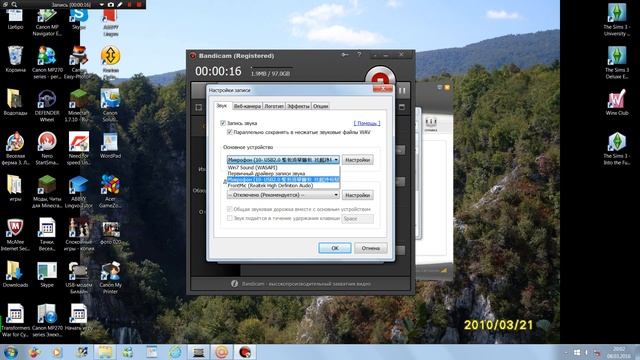
Task: Toggle the Запись звука checkbox
Action: [223, 123]
